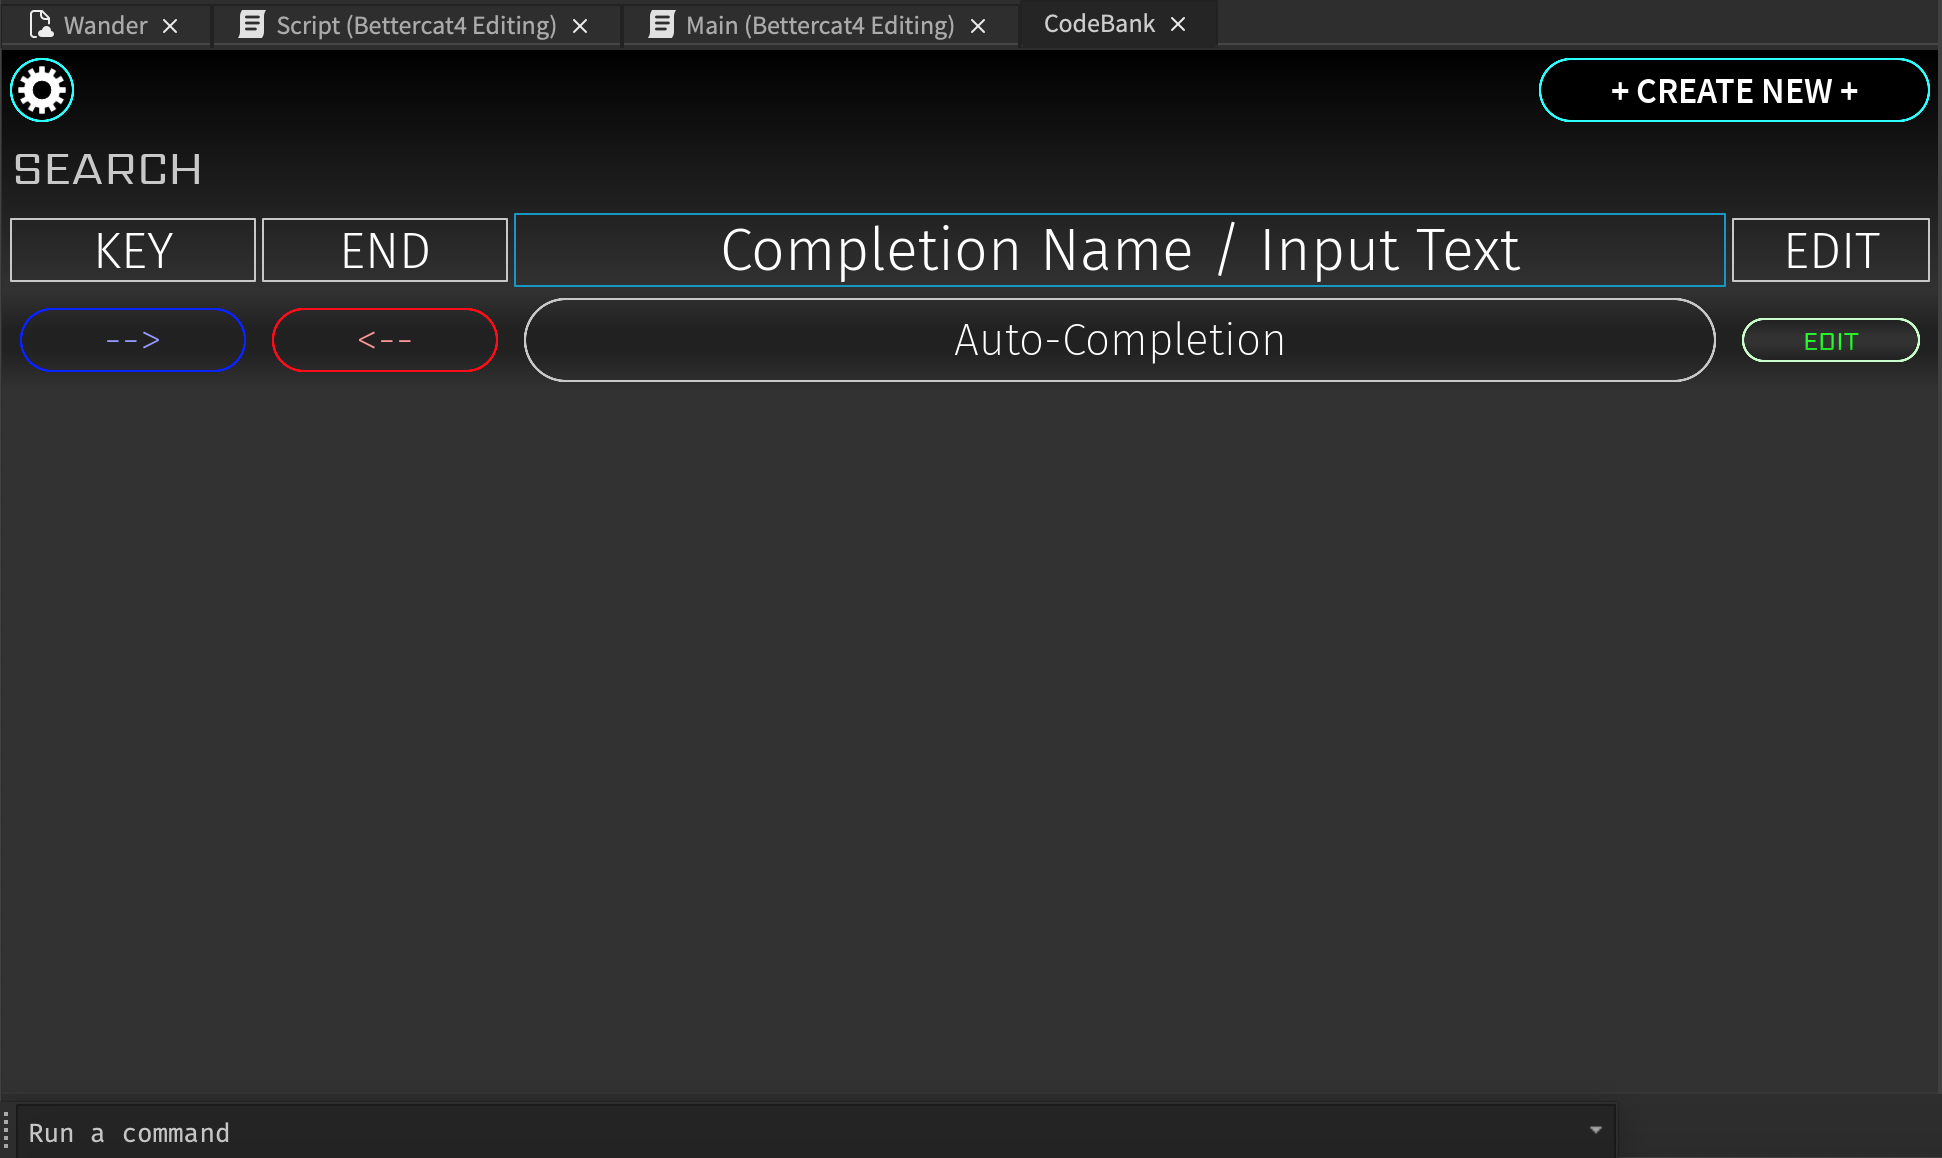Click the script icon on the Main tab
The image size is (1942, 1158).
[x=661, y=24]
